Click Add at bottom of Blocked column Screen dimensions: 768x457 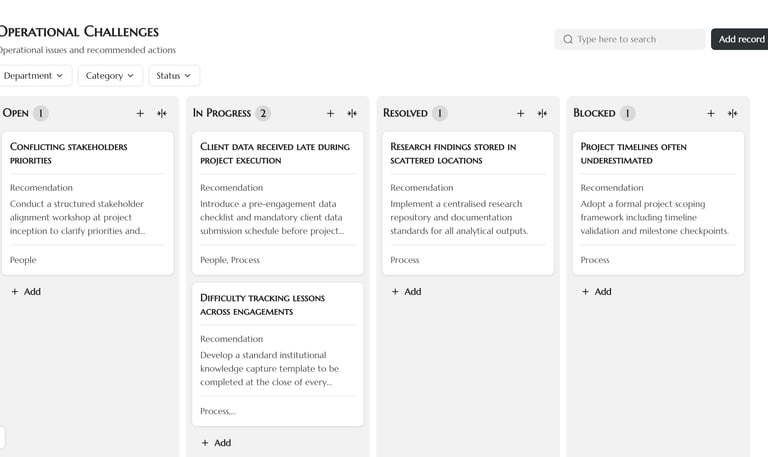(x=596, y=292)
